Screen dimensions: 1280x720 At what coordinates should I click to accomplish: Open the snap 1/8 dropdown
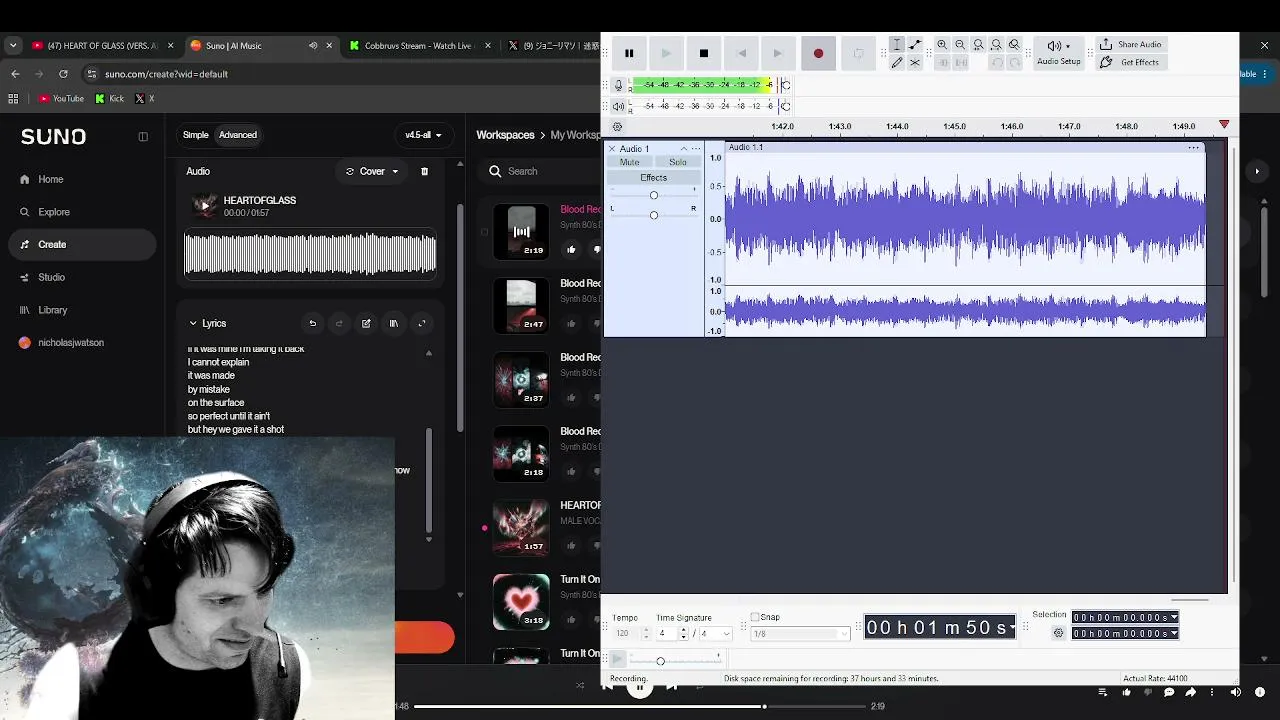tap(800, 634)
